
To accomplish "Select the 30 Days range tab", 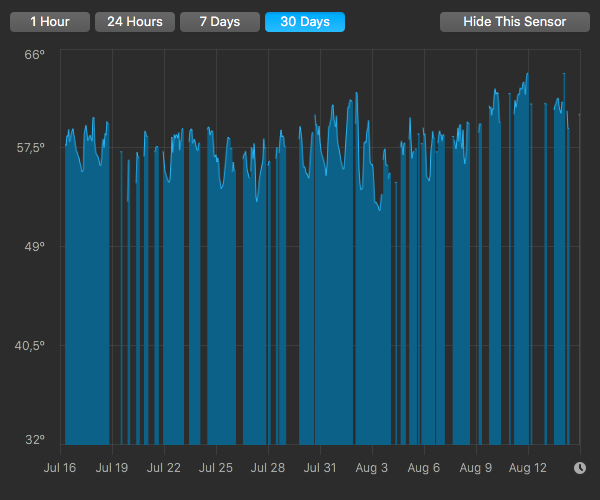I will click(305, 22).
